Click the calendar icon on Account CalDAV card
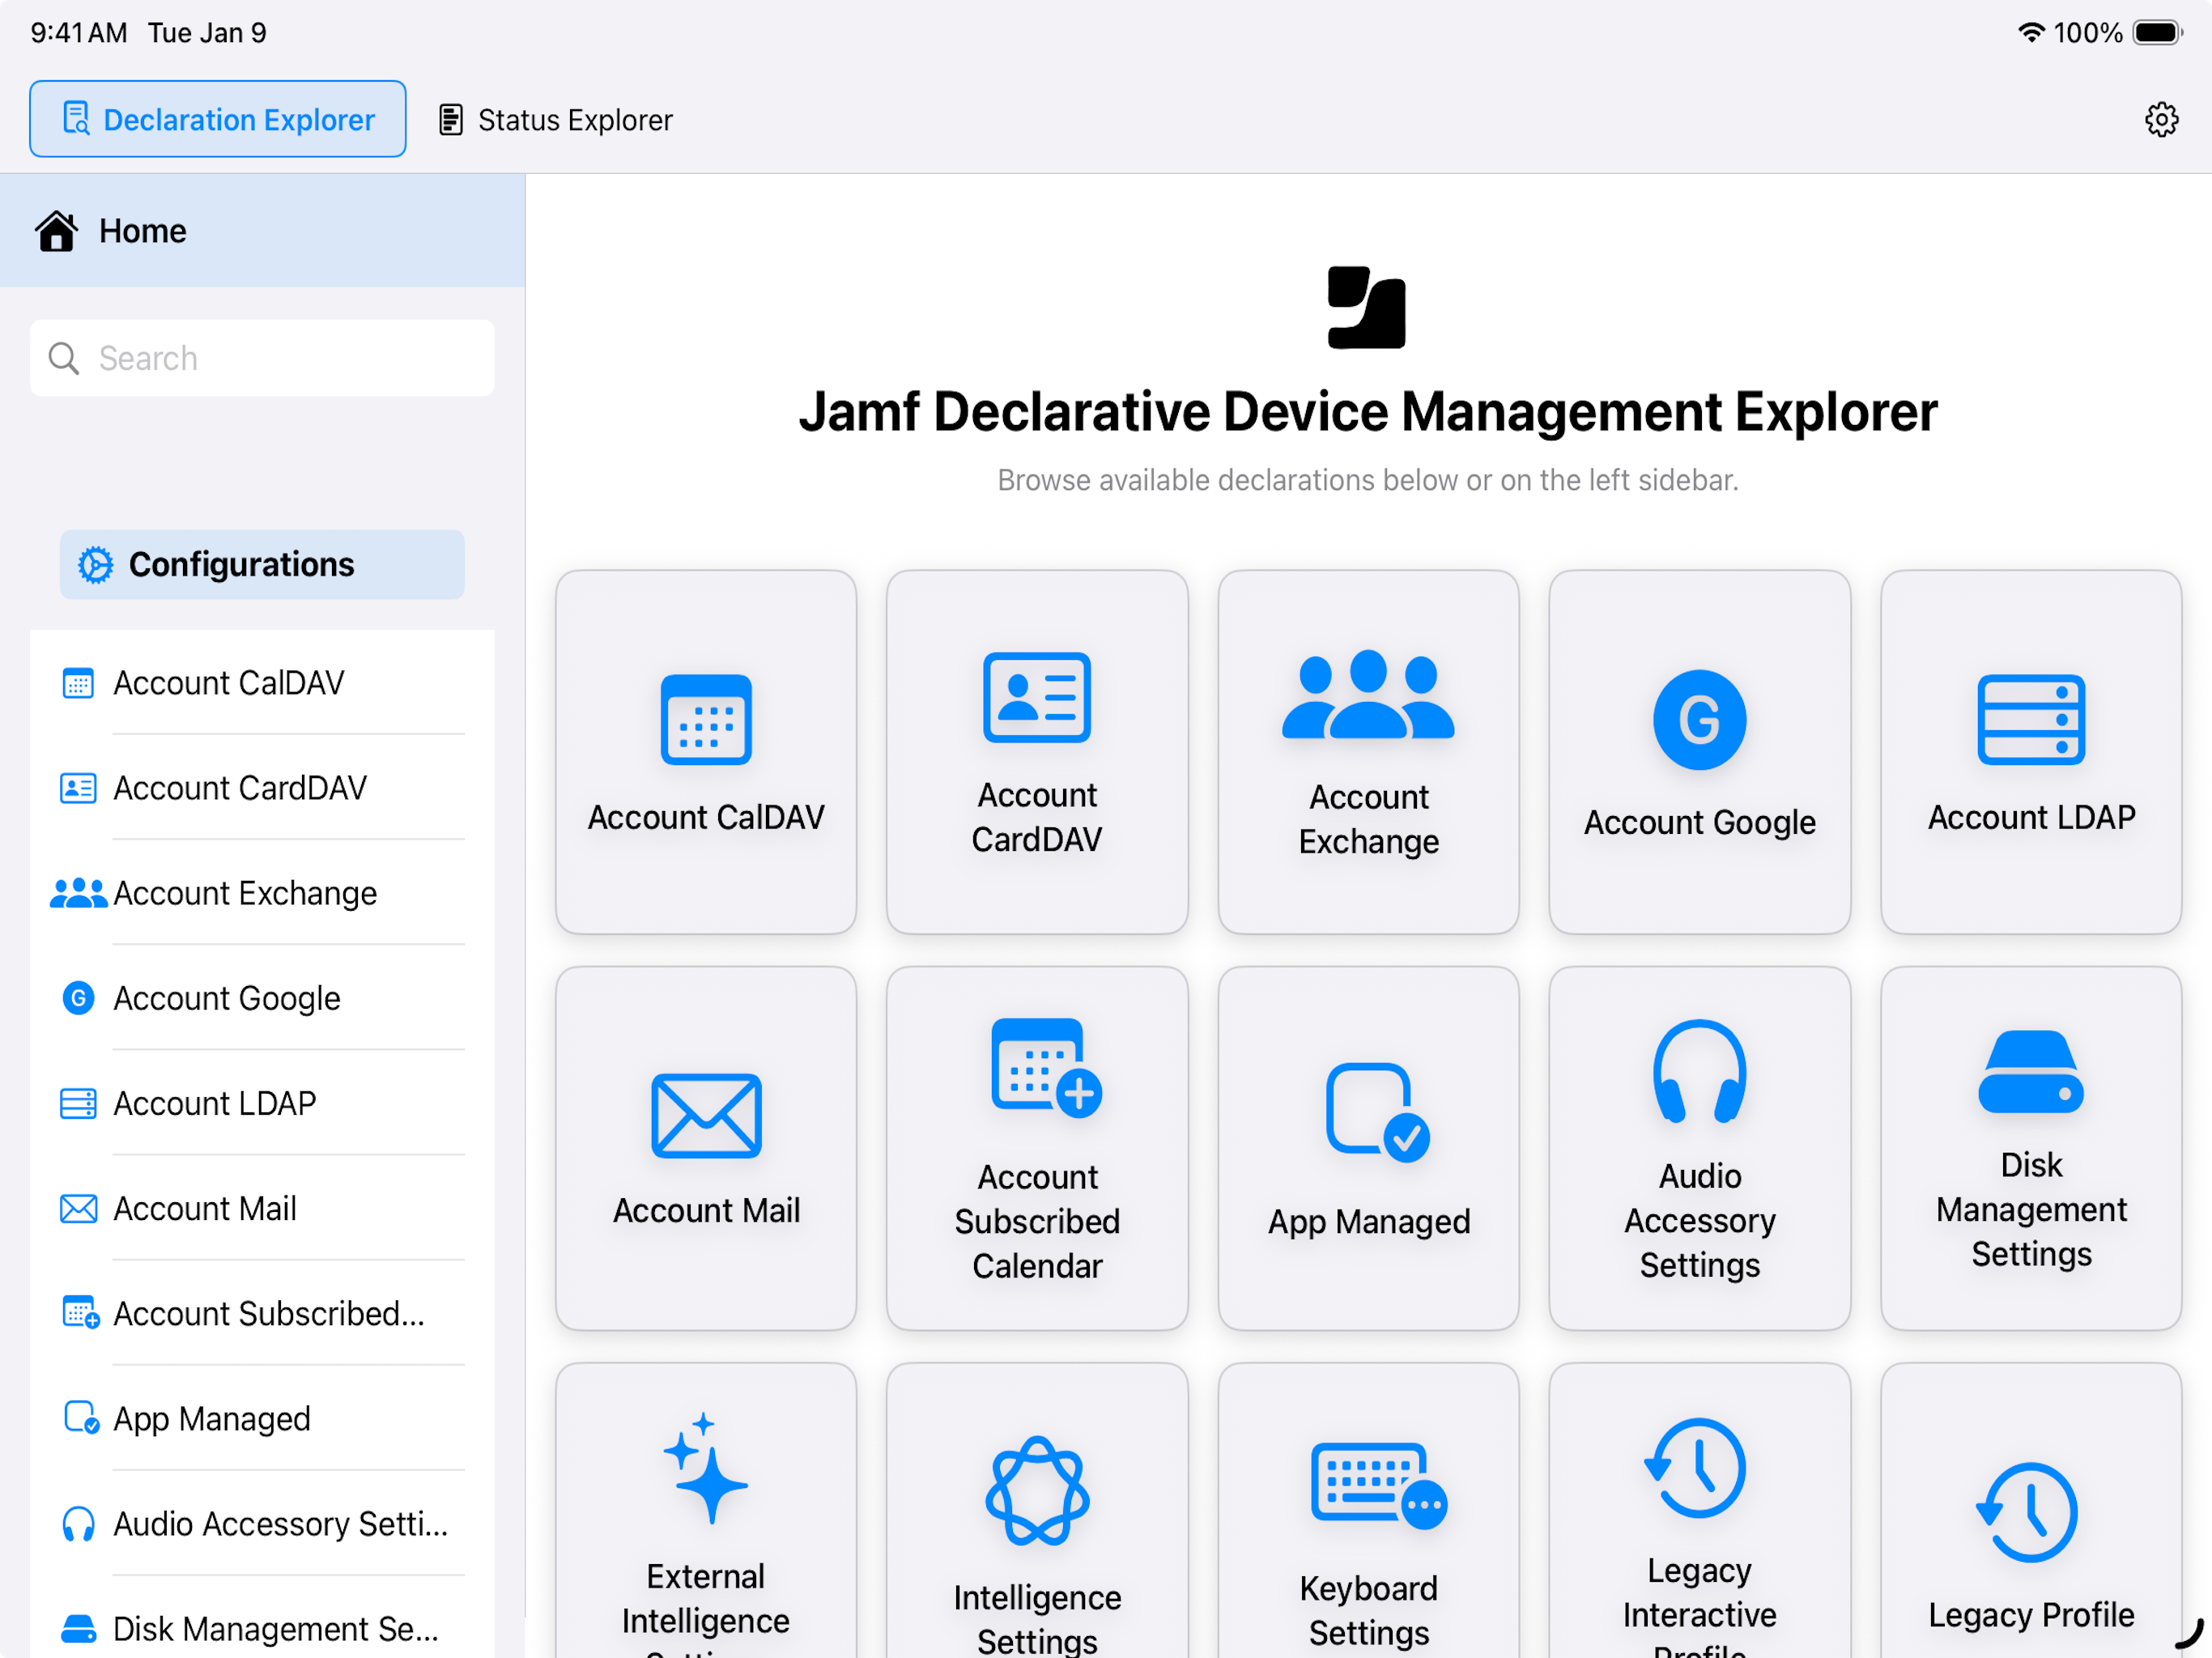Viewport: 2212px width, 1658px height. [706, 720]
